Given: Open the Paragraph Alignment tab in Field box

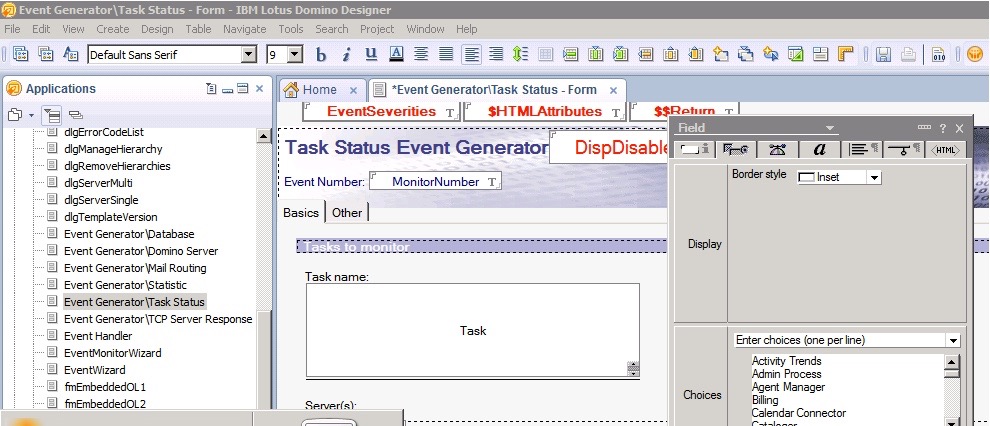Looking at the screenshot, I should coord(862,150).
